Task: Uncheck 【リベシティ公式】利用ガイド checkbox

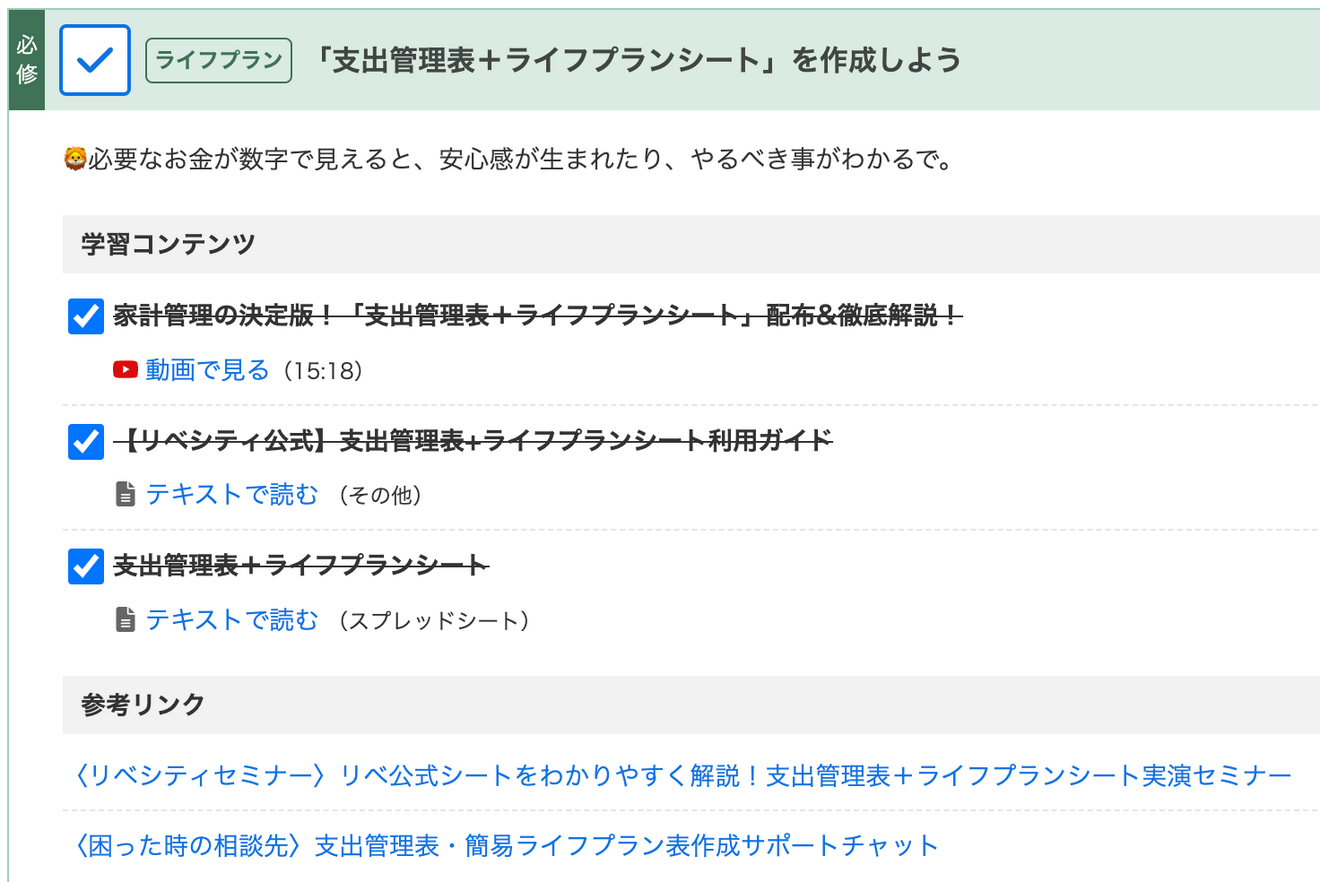Action: click(86, 441)
